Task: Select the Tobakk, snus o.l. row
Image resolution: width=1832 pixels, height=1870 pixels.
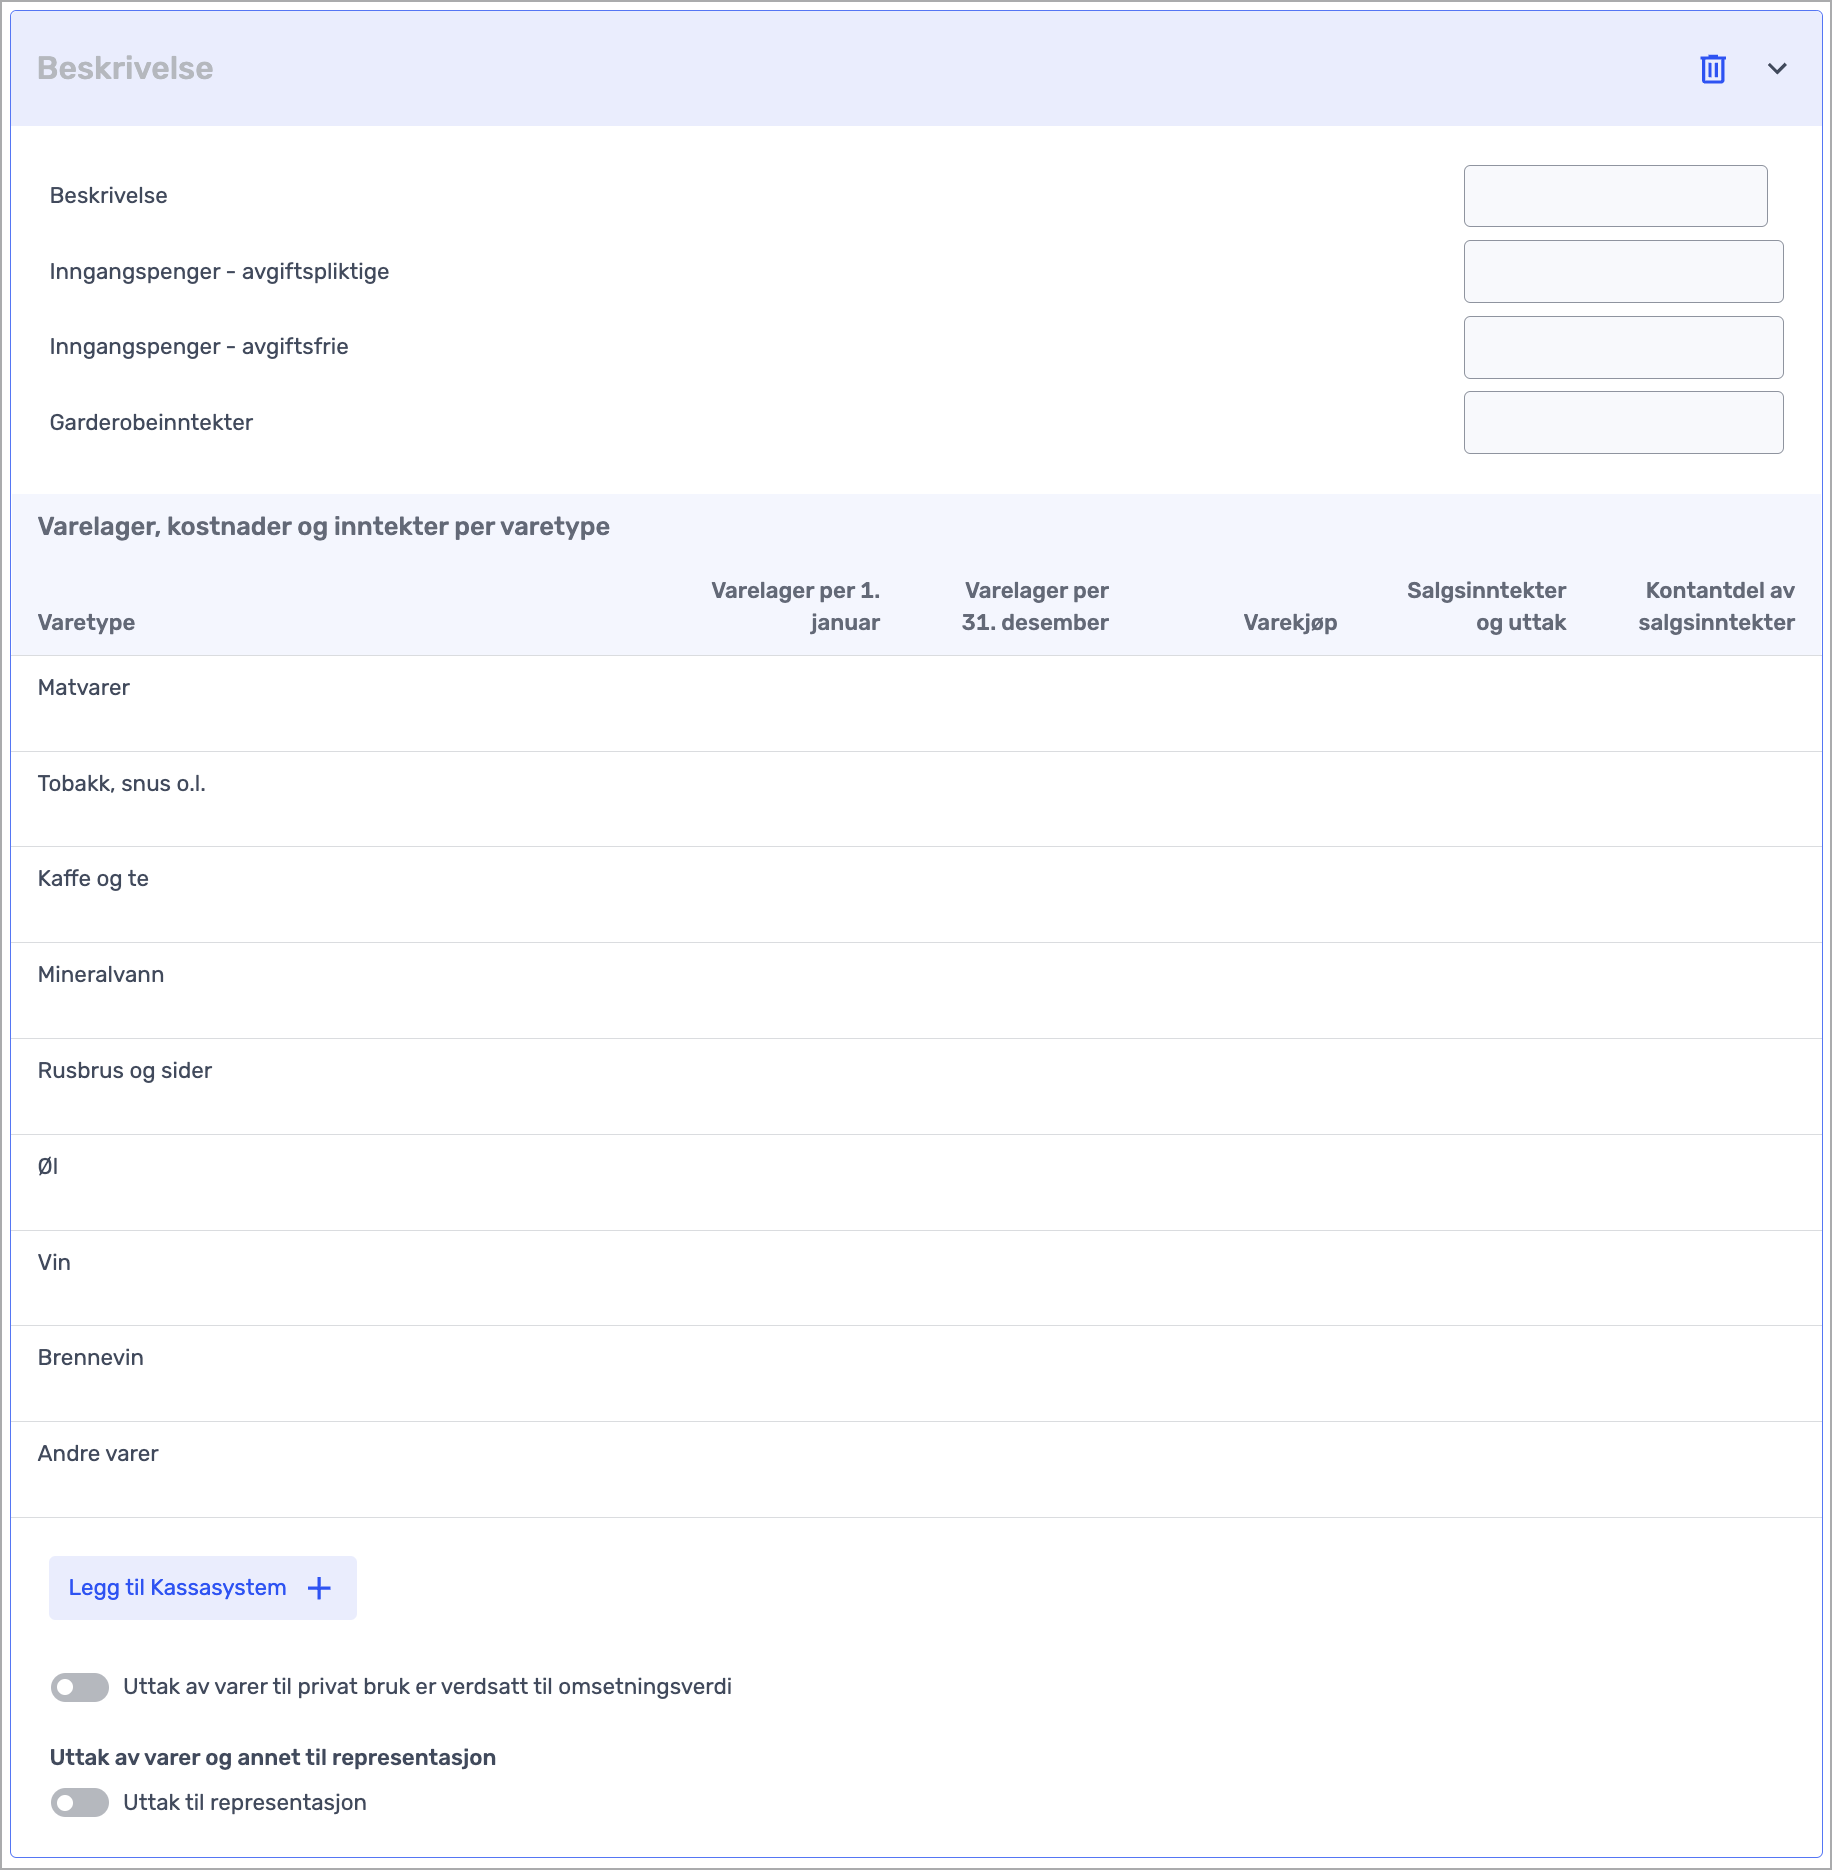Action: 916,800
